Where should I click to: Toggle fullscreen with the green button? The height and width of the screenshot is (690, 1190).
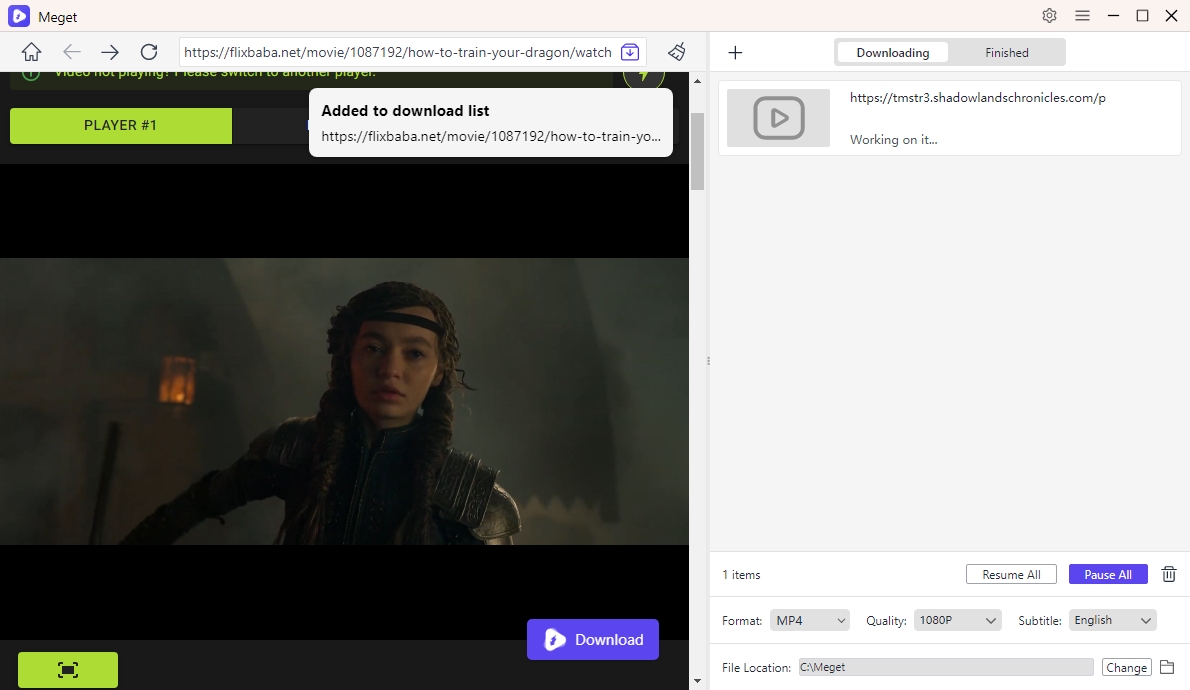click(x=68, y=670)
